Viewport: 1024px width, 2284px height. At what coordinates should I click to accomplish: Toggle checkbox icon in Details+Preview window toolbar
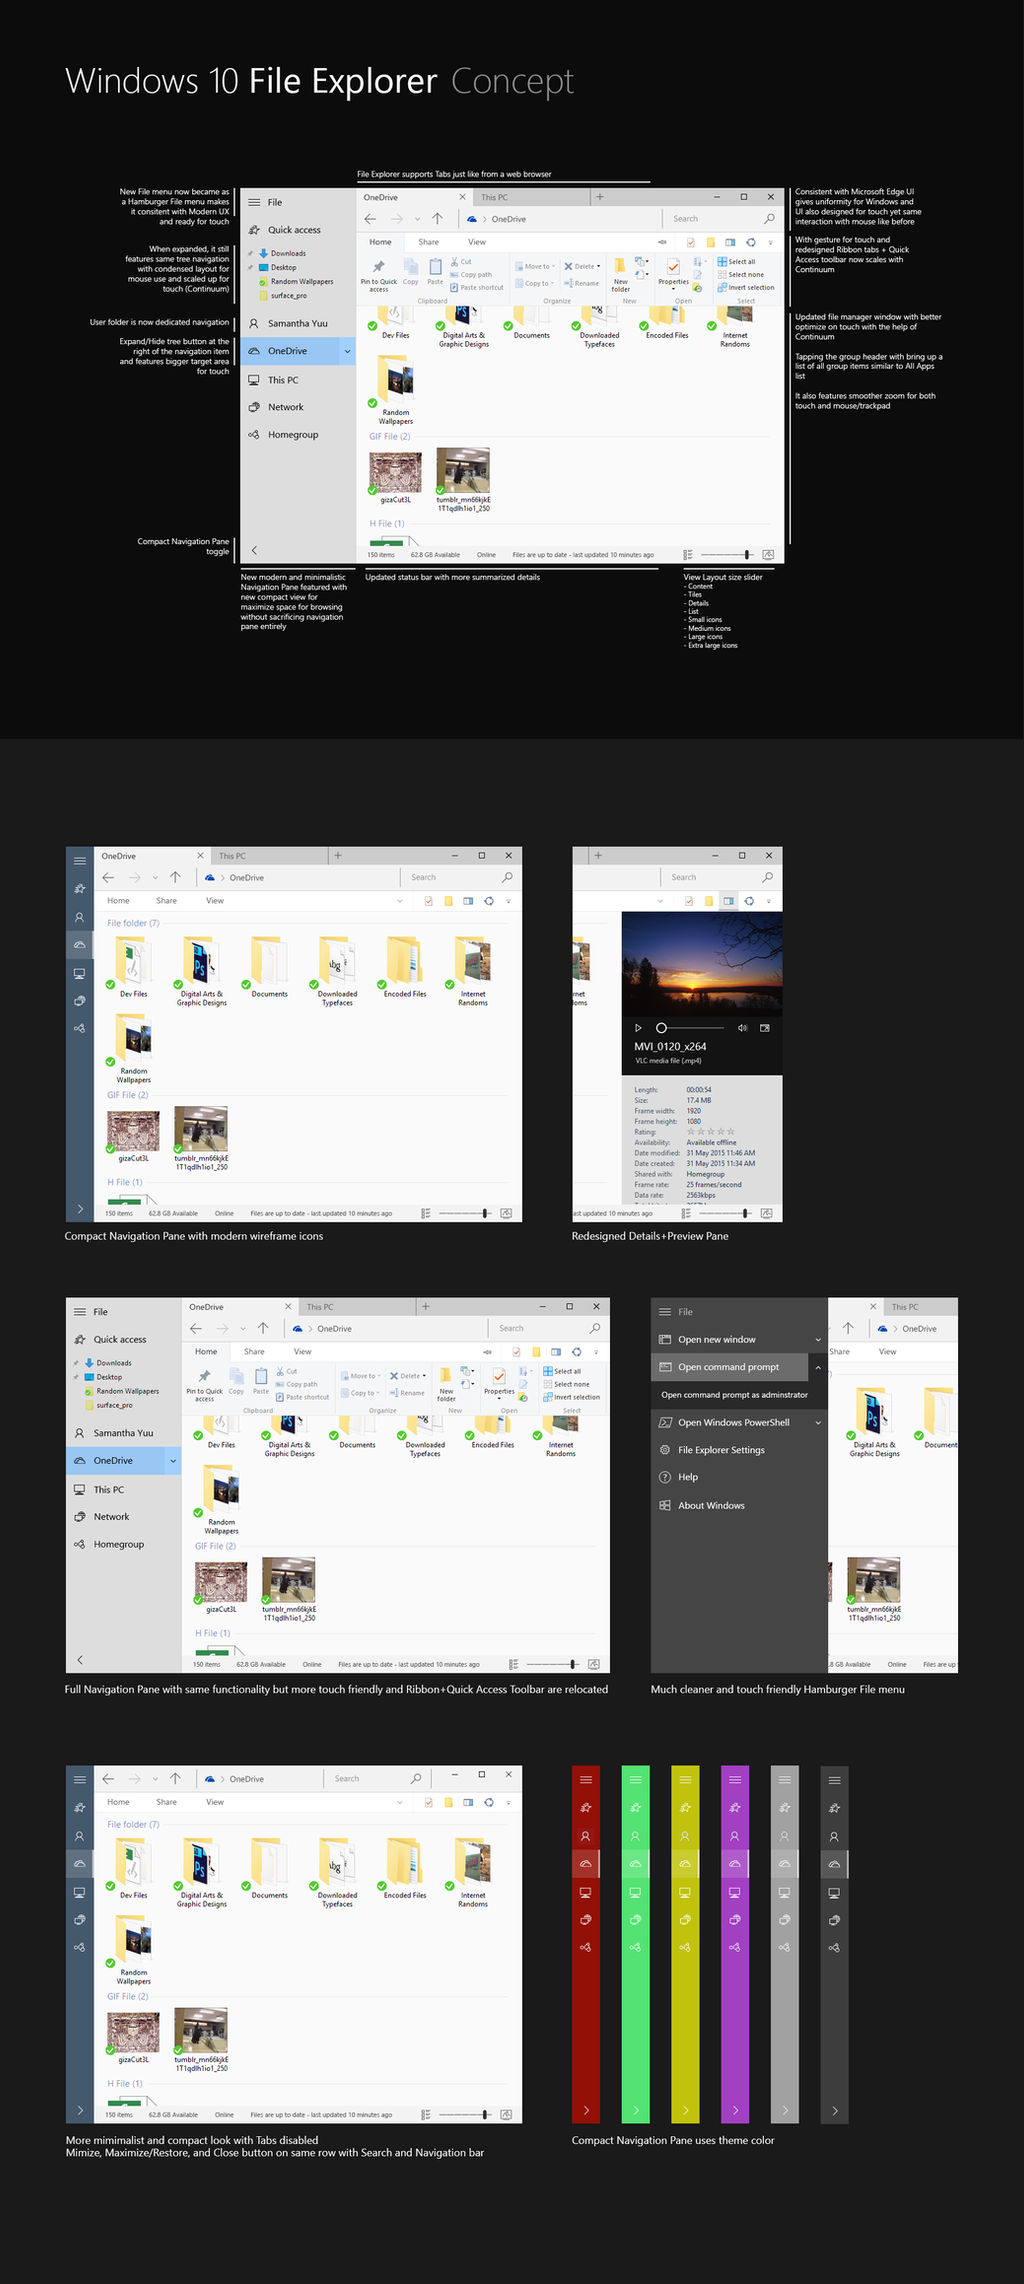[689, 901]
